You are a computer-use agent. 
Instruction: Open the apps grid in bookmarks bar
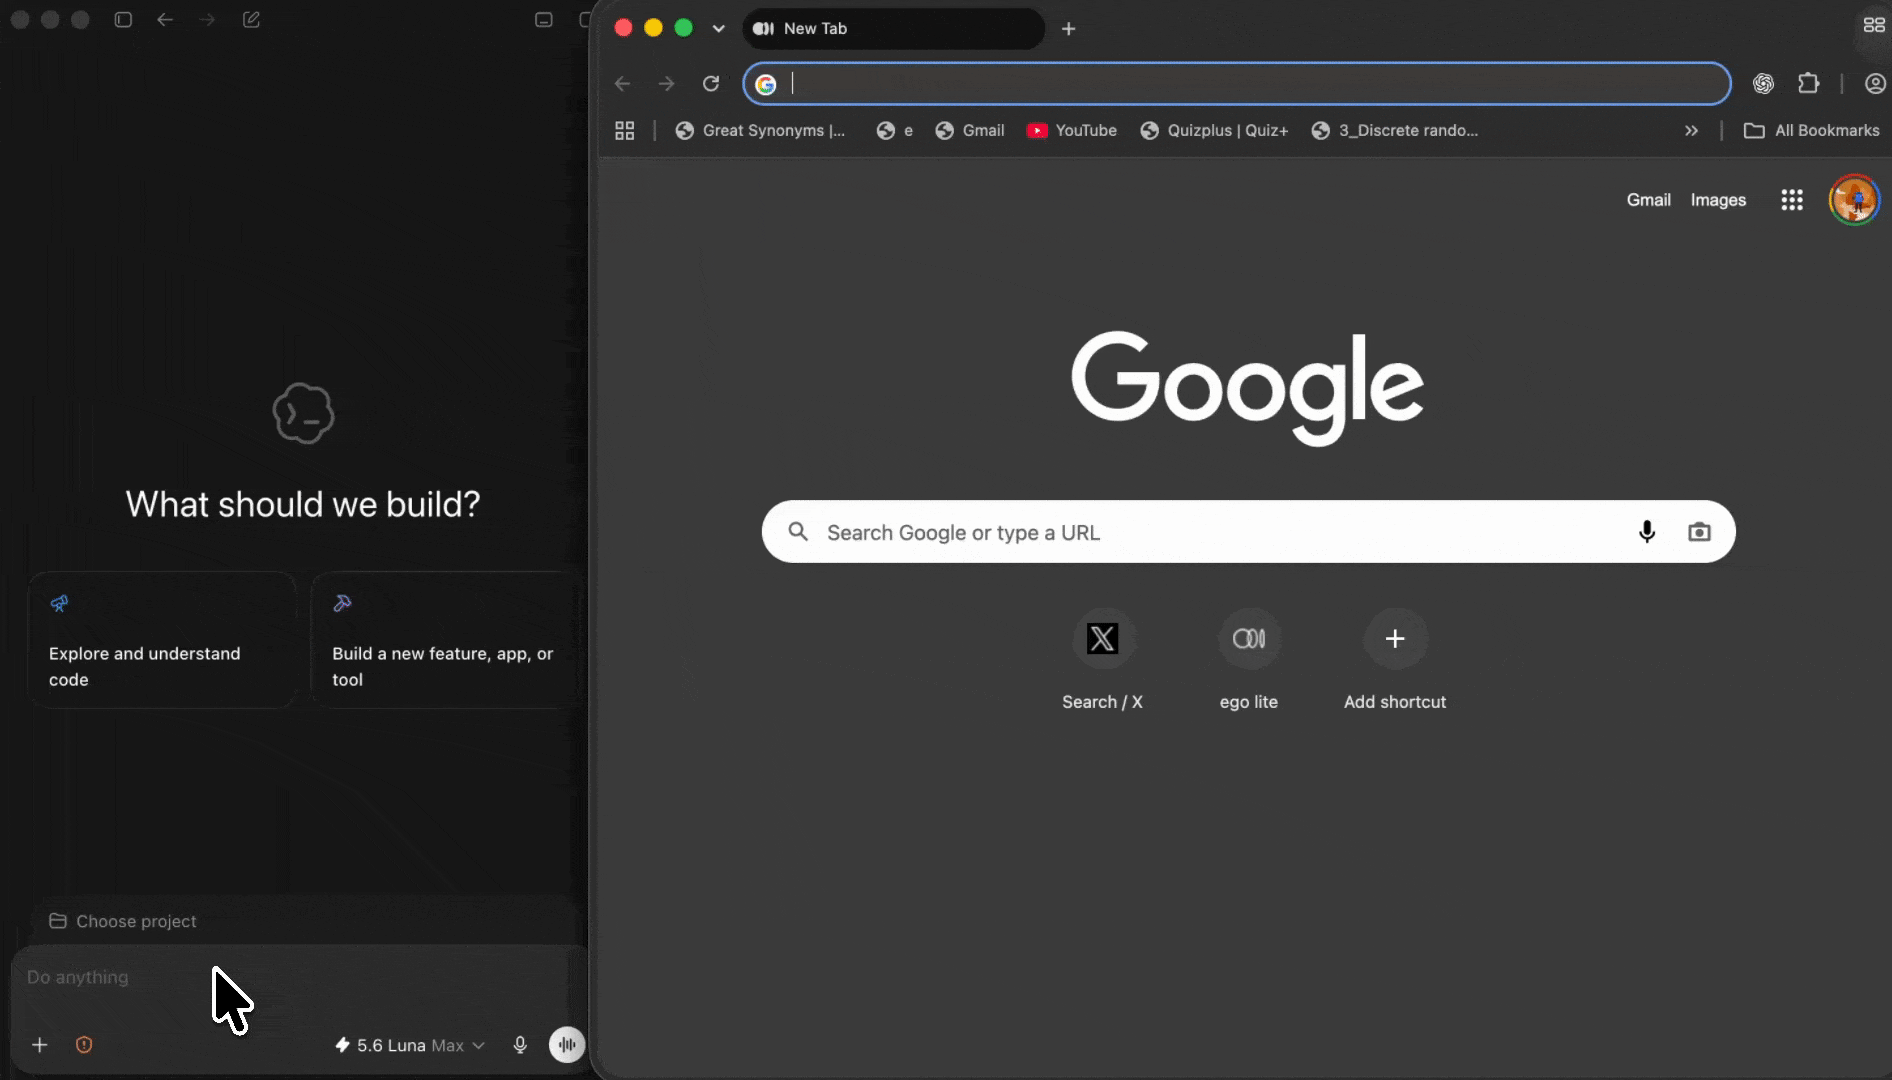625,131
